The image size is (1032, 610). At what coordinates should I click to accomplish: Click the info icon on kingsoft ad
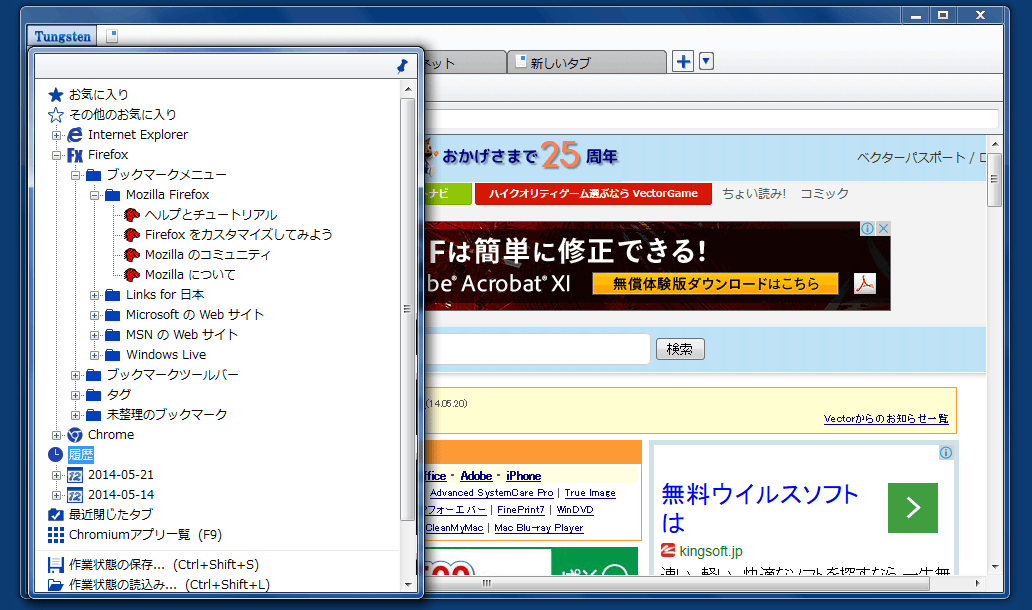946,453
